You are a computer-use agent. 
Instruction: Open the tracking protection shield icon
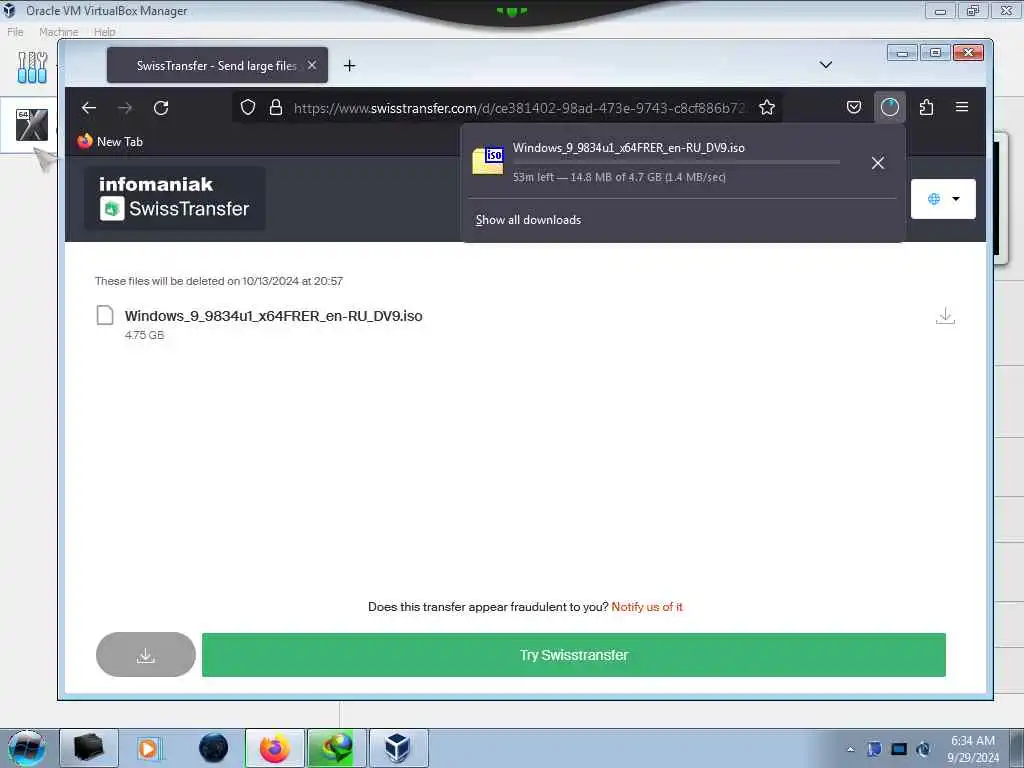248,108
